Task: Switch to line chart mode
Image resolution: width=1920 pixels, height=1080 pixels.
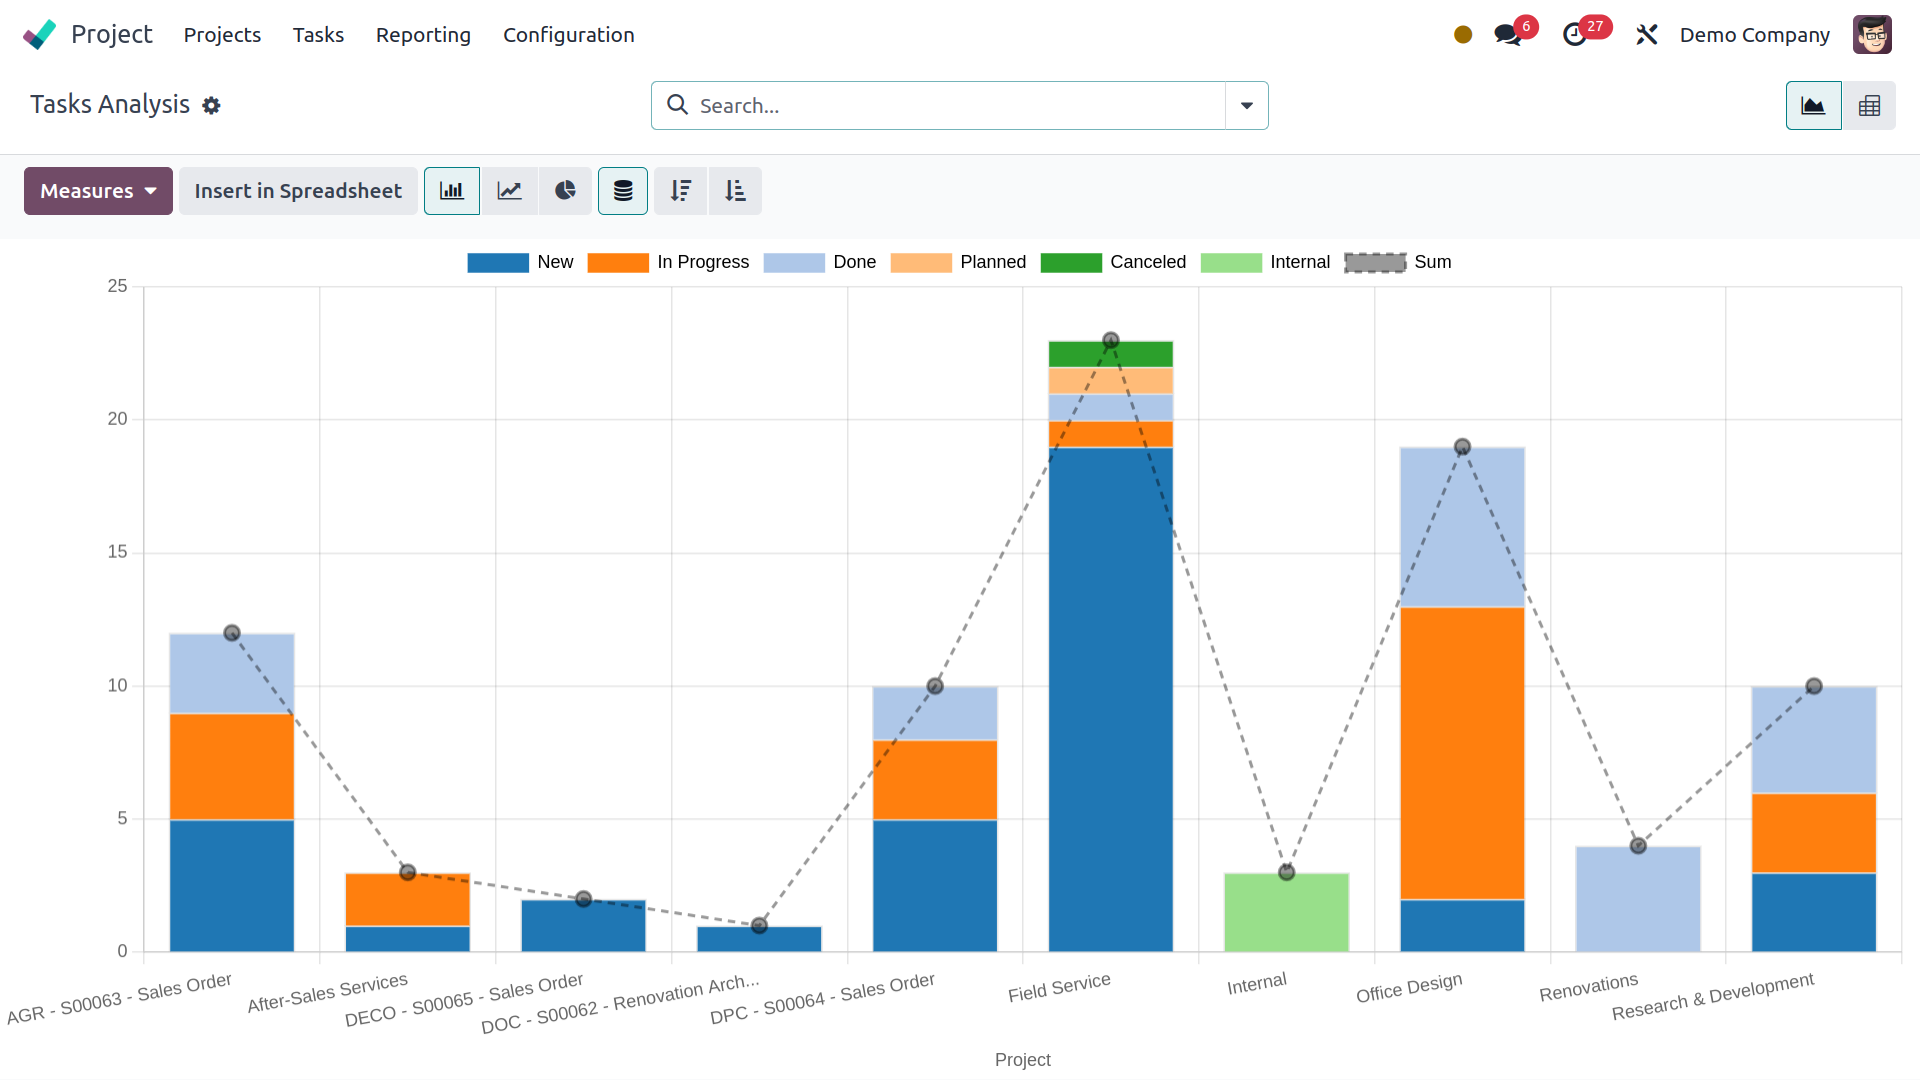Action: pos(510,191)
